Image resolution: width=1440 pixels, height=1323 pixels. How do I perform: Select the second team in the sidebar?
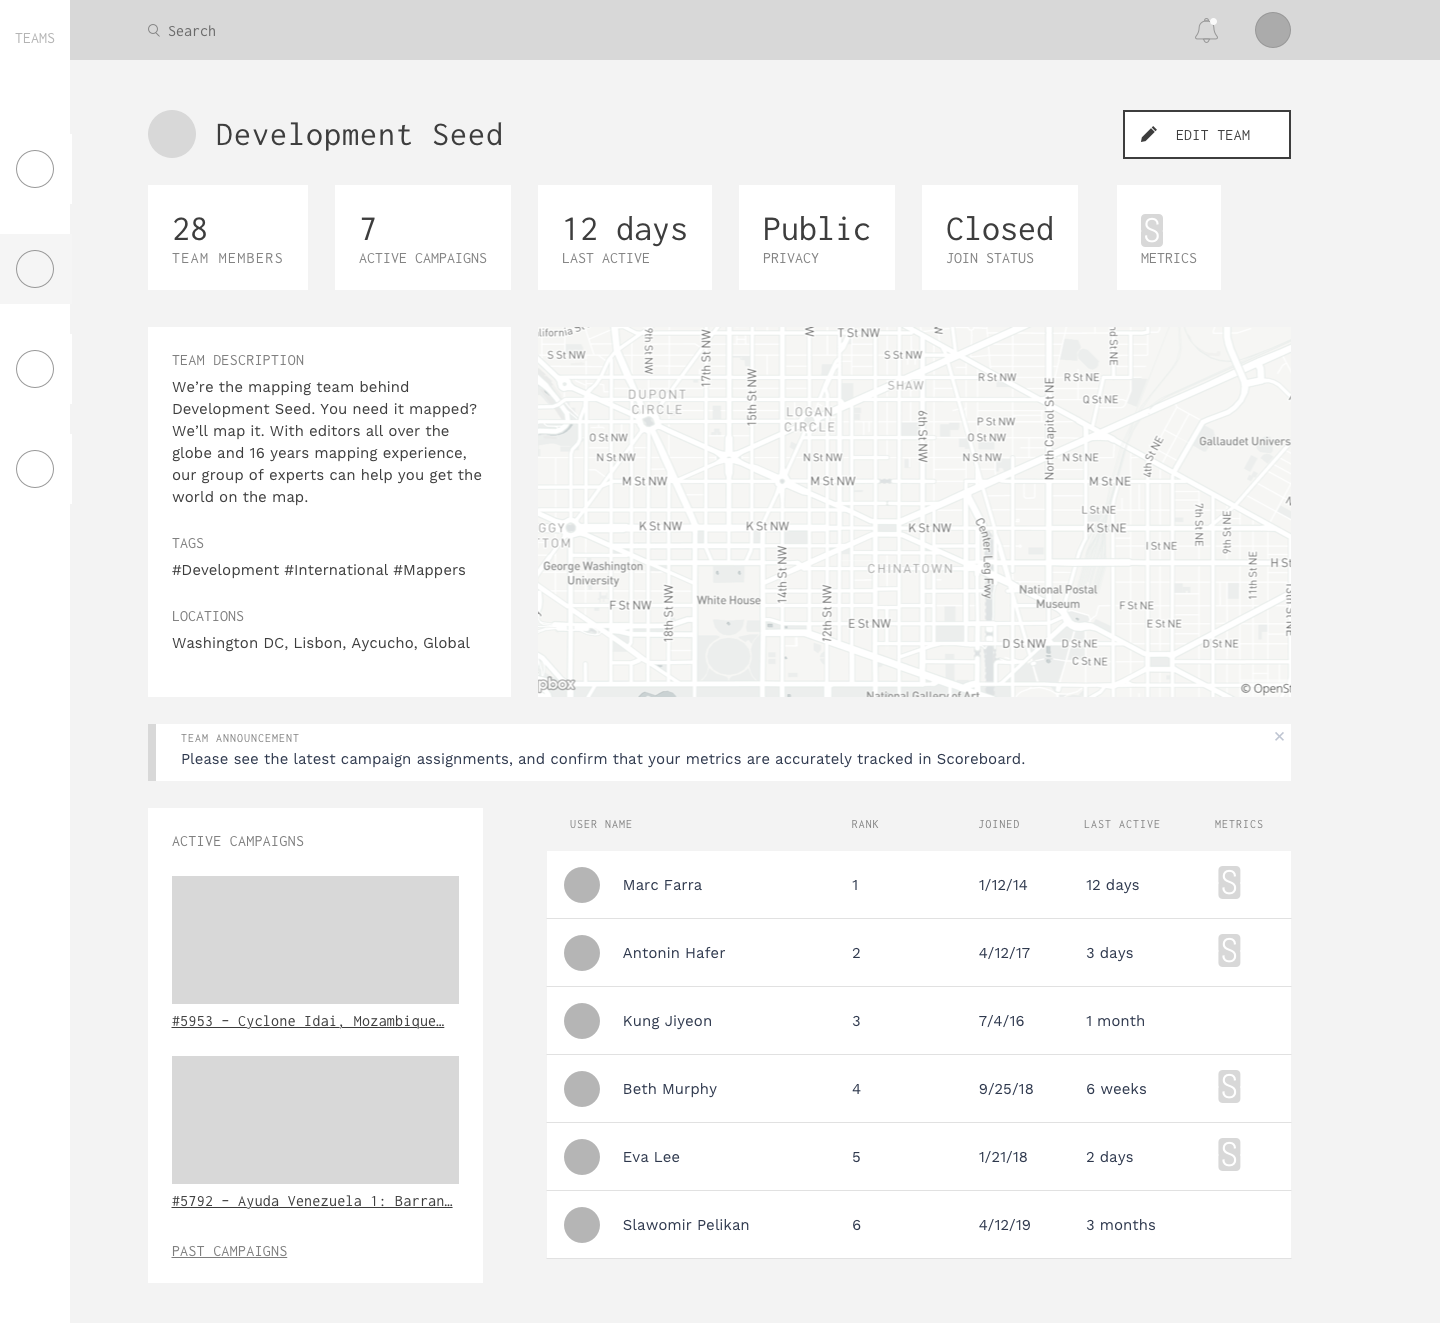[x=35, y=269]
